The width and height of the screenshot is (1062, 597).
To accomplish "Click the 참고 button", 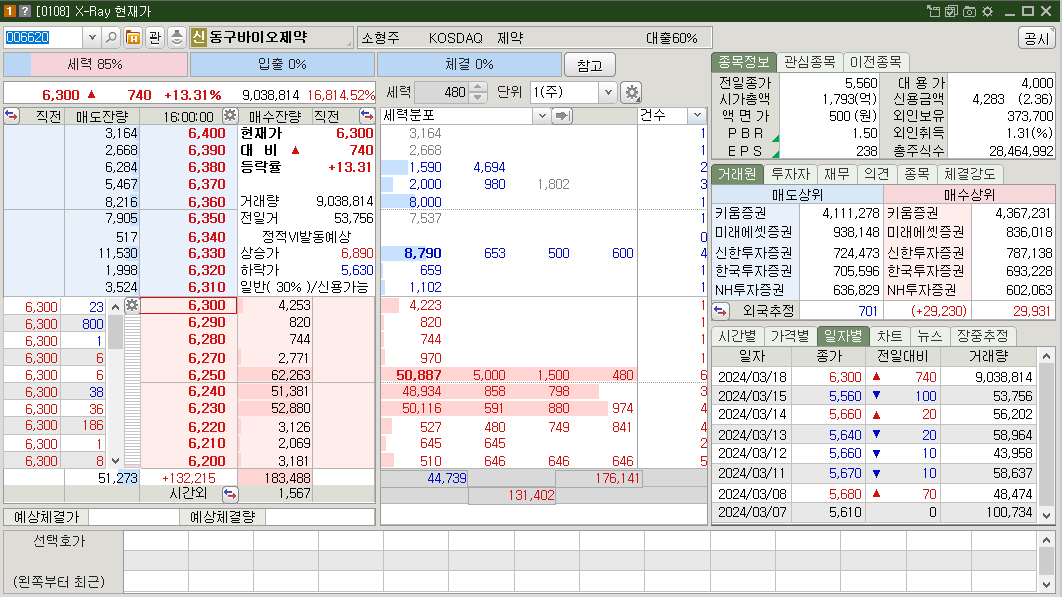I will click(x=589, y=65).
